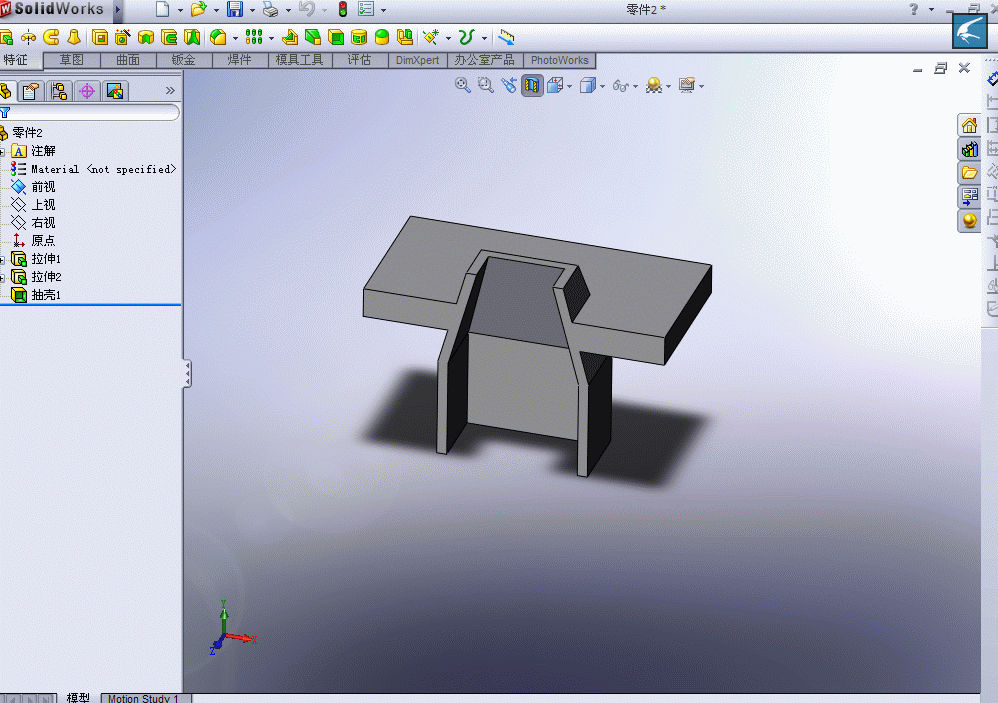The image size is (998, 703).
Task: Open the ConfigurationManager panel tab
Action: [x=59, y=91]
